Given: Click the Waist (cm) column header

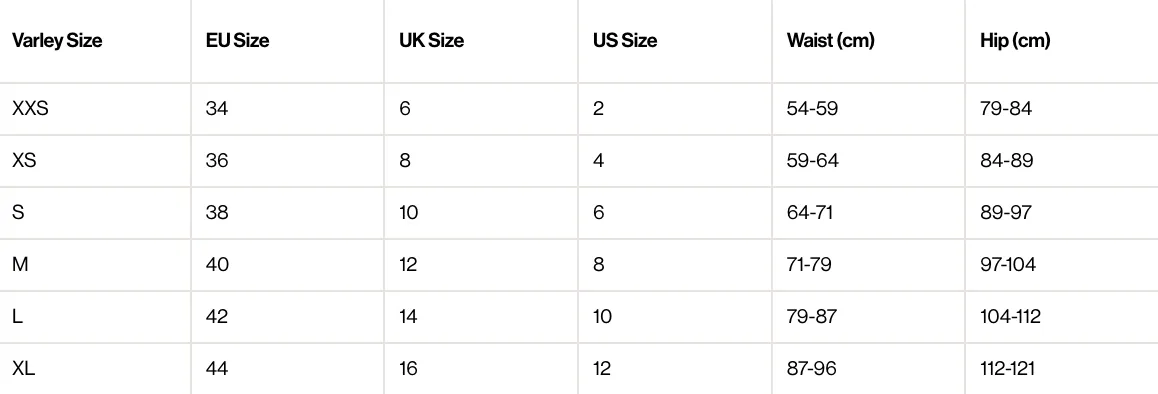Looking at the screenshot, I should point(830,41).
